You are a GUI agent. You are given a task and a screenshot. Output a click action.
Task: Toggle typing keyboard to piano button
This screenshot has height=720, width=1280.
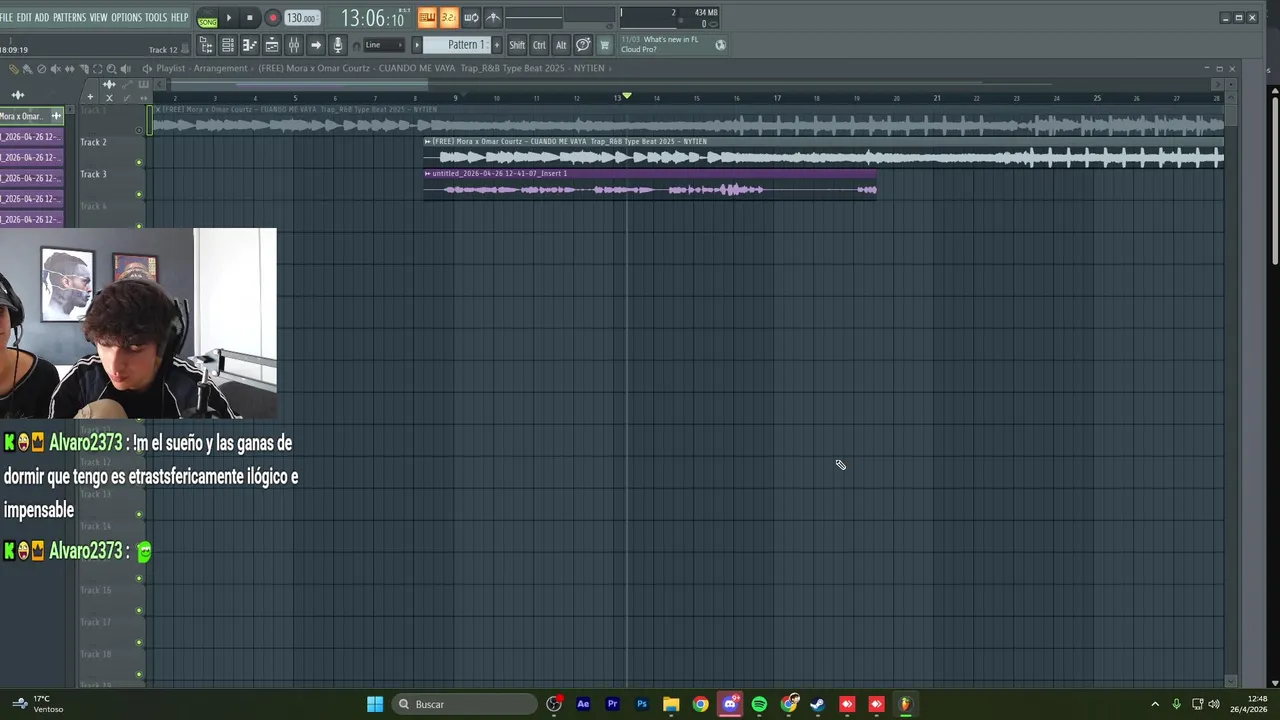(427, 17)
